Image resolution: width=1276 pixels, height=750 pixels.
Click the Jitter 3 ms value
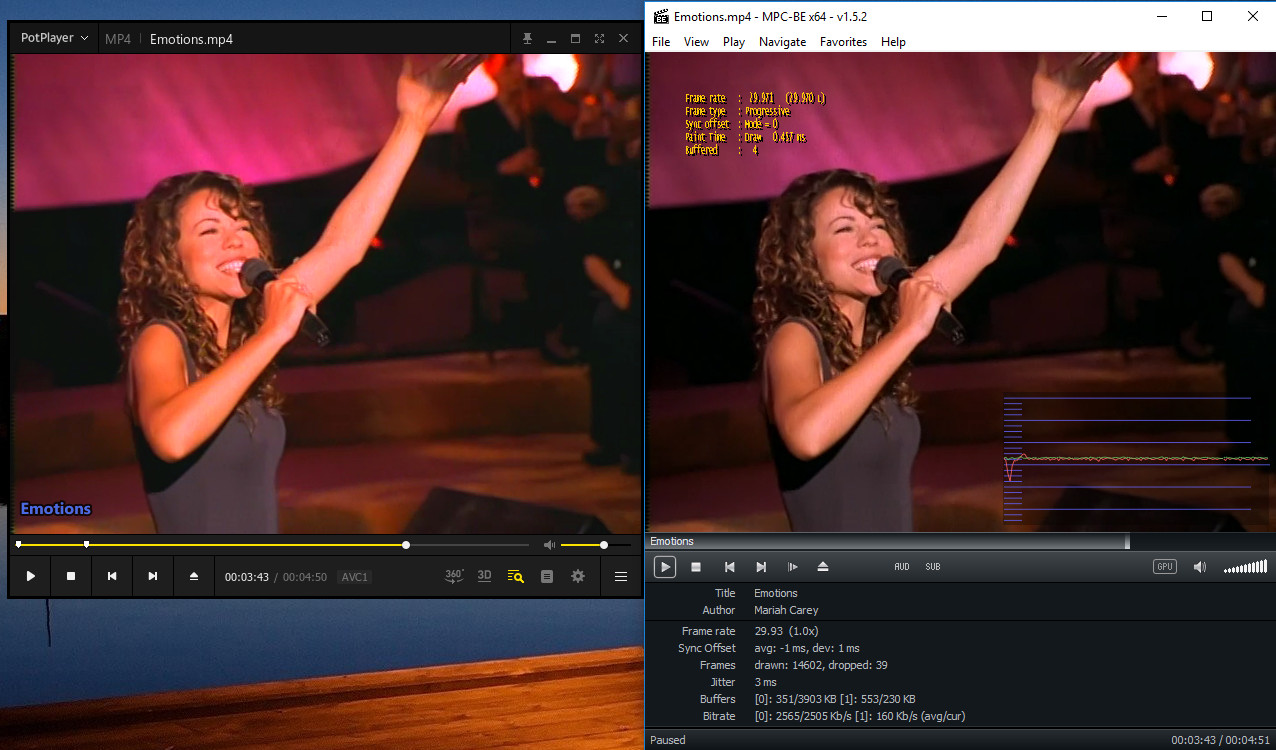pos(767,682)
